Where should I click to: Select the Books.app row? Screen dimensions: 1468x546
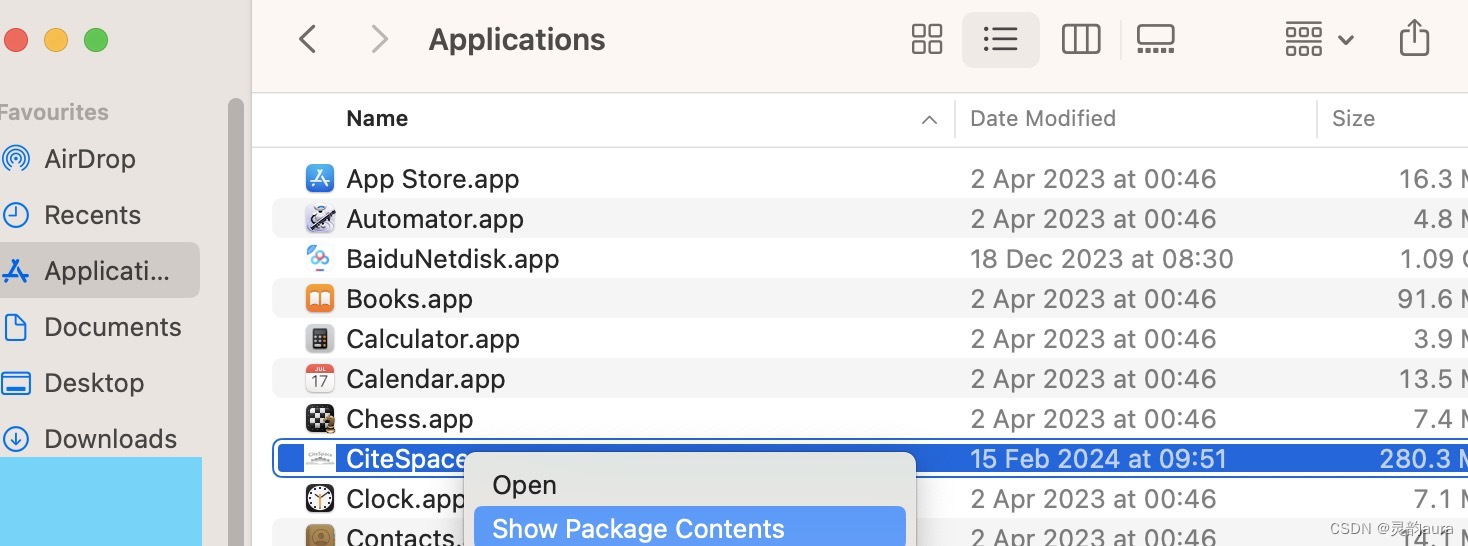600,299
